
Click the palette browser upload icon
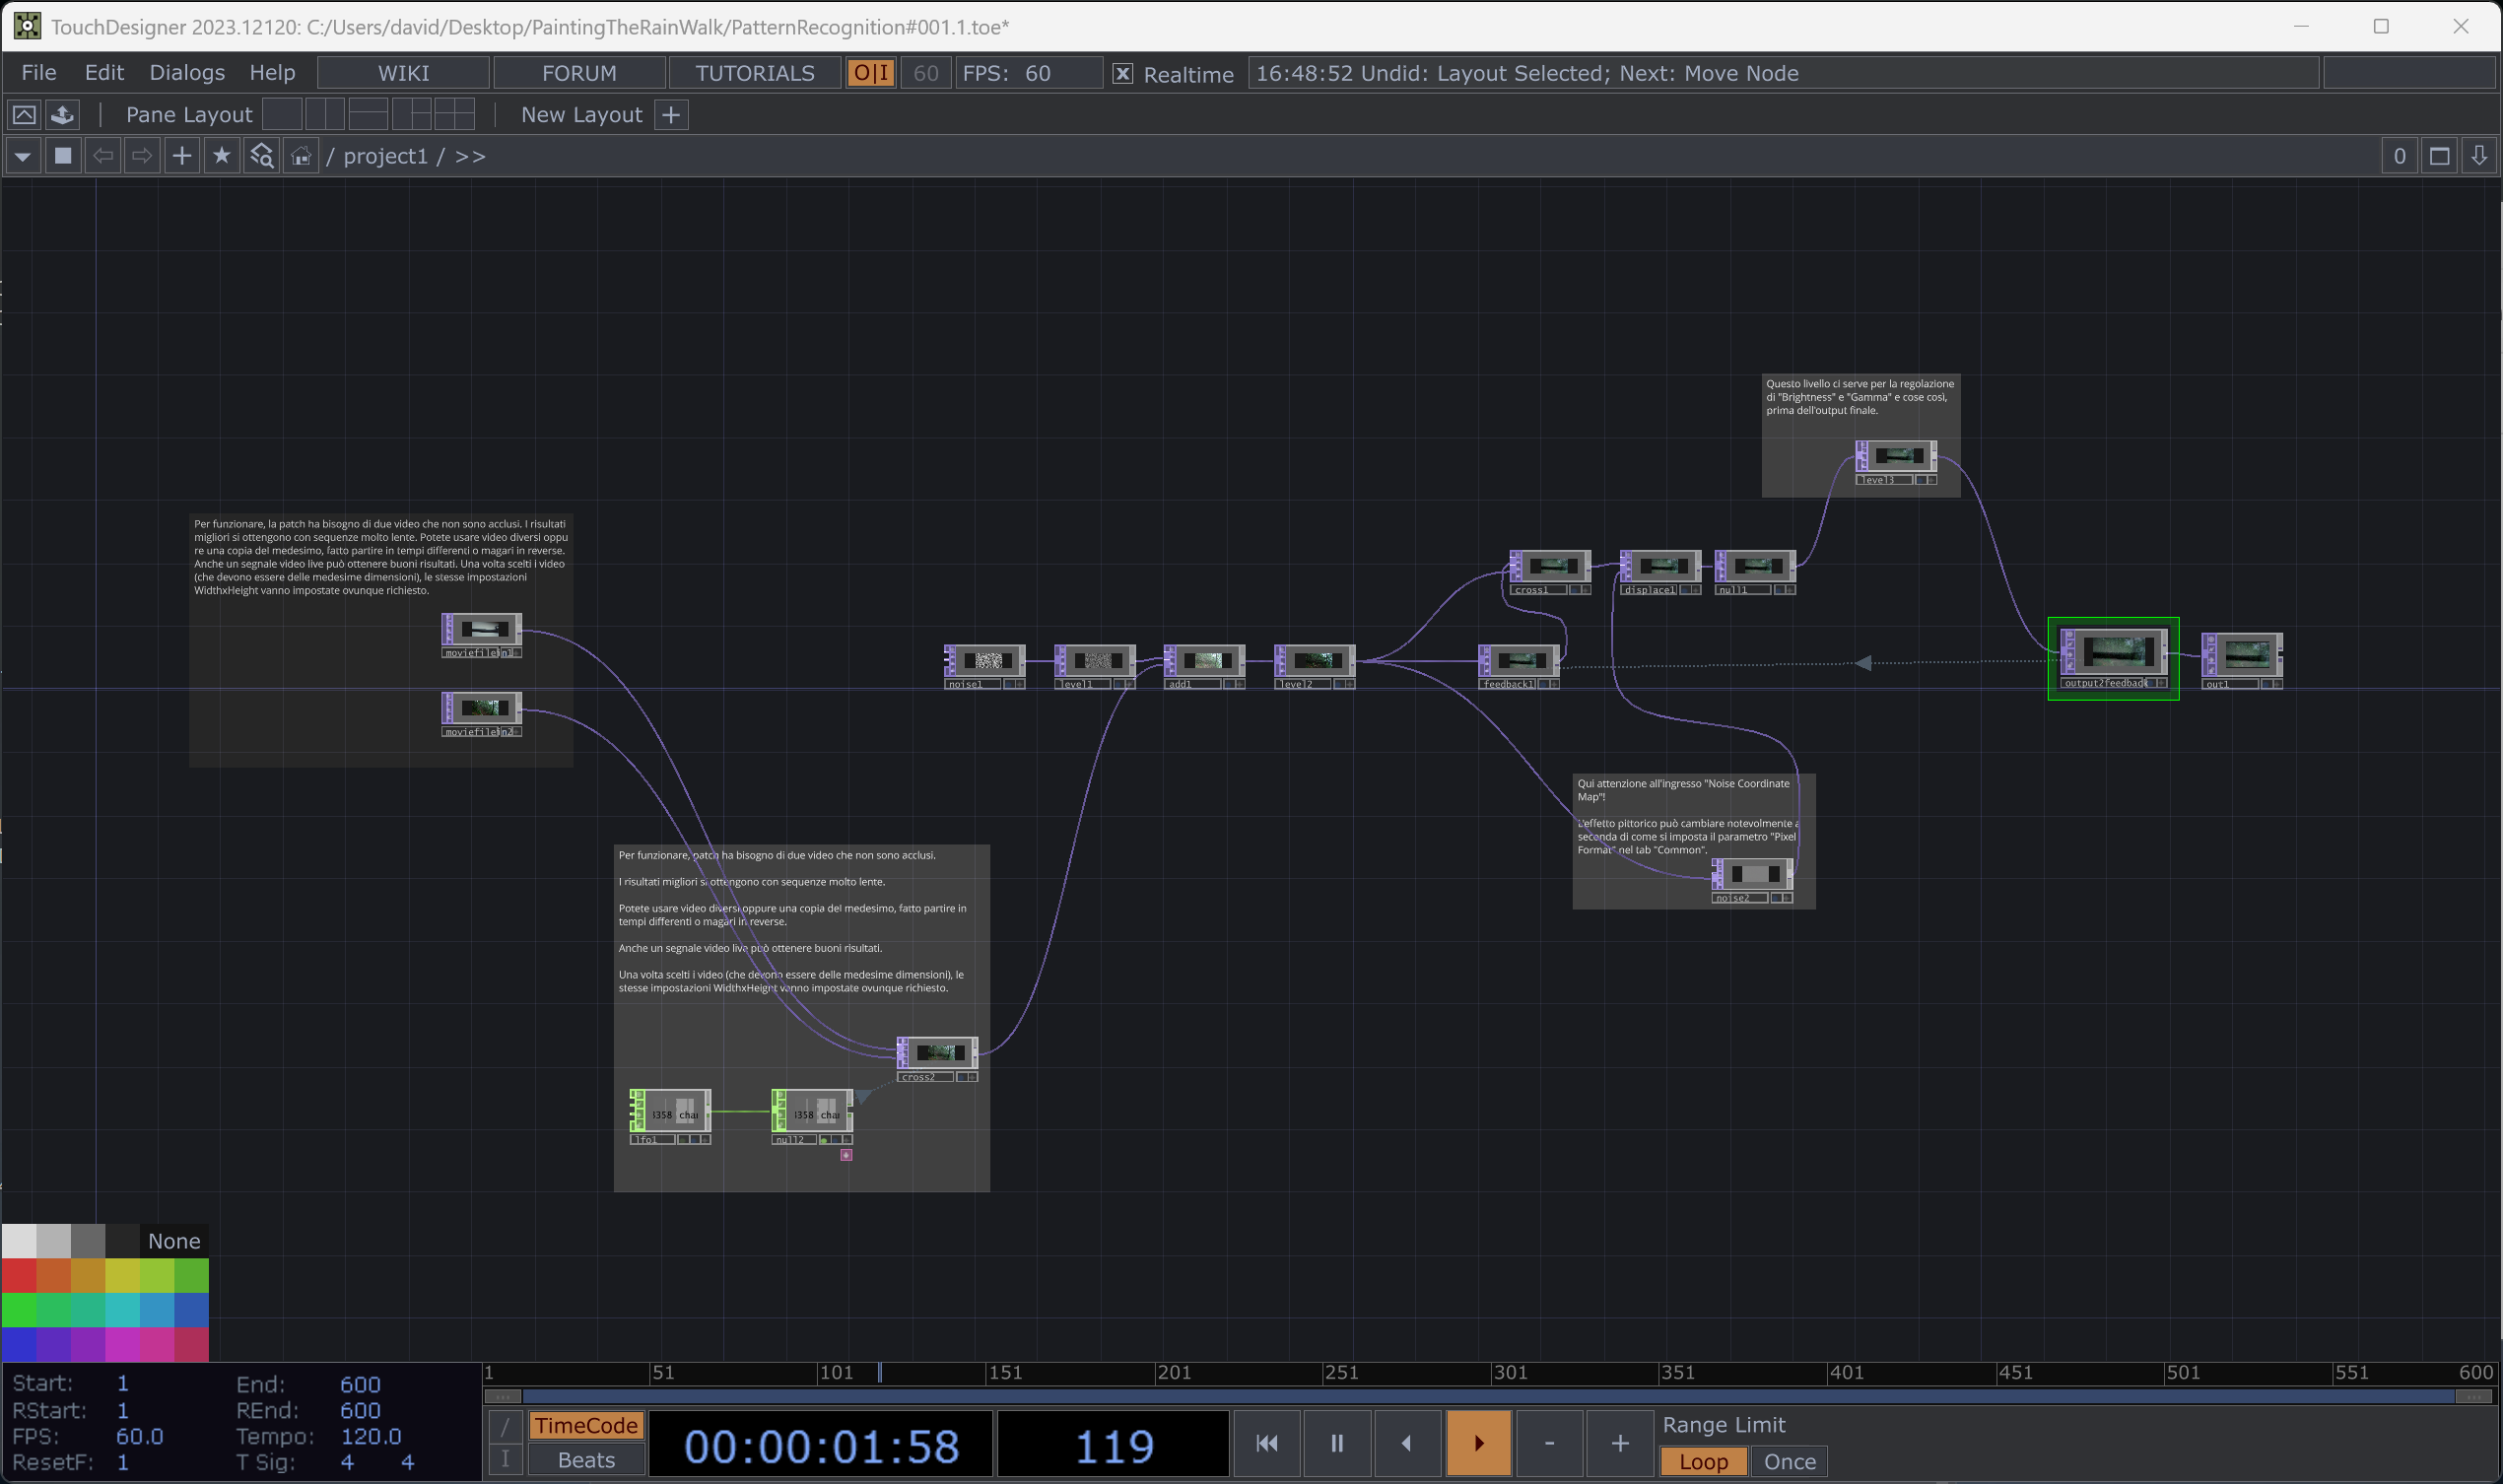click(x=63, y=115)
